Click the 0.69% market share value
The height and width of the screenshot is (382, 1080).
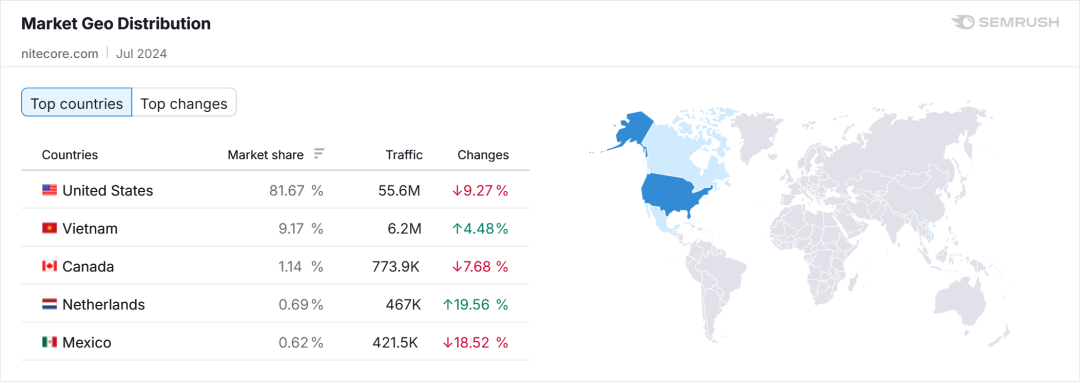[x=301, y=304]
